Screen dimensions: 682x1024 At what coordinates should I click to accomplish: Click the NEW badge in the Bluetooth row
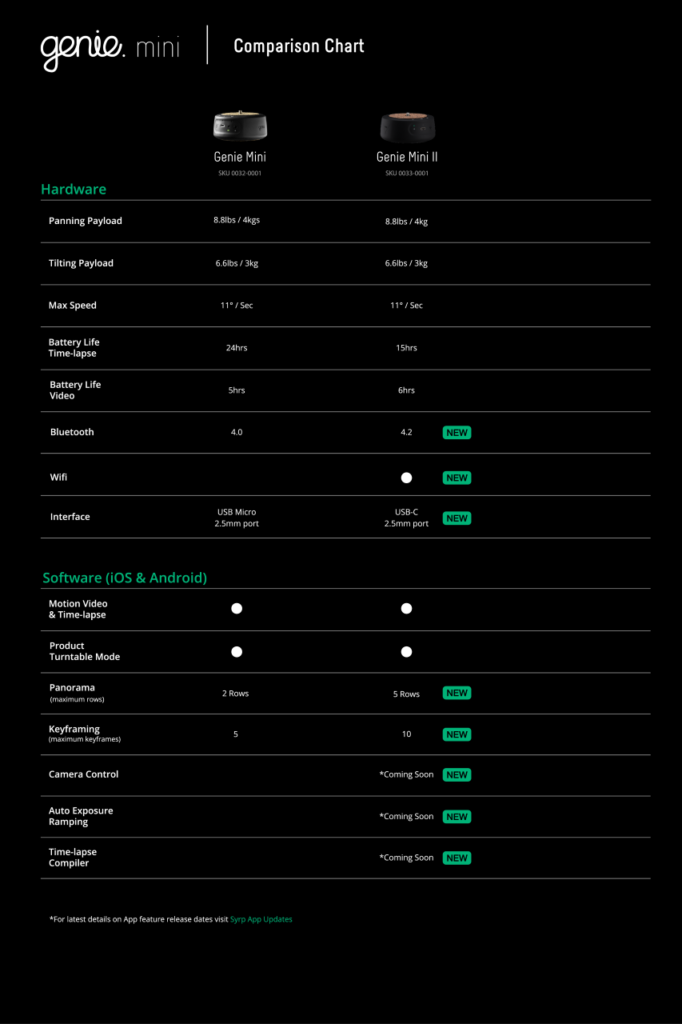457,433
